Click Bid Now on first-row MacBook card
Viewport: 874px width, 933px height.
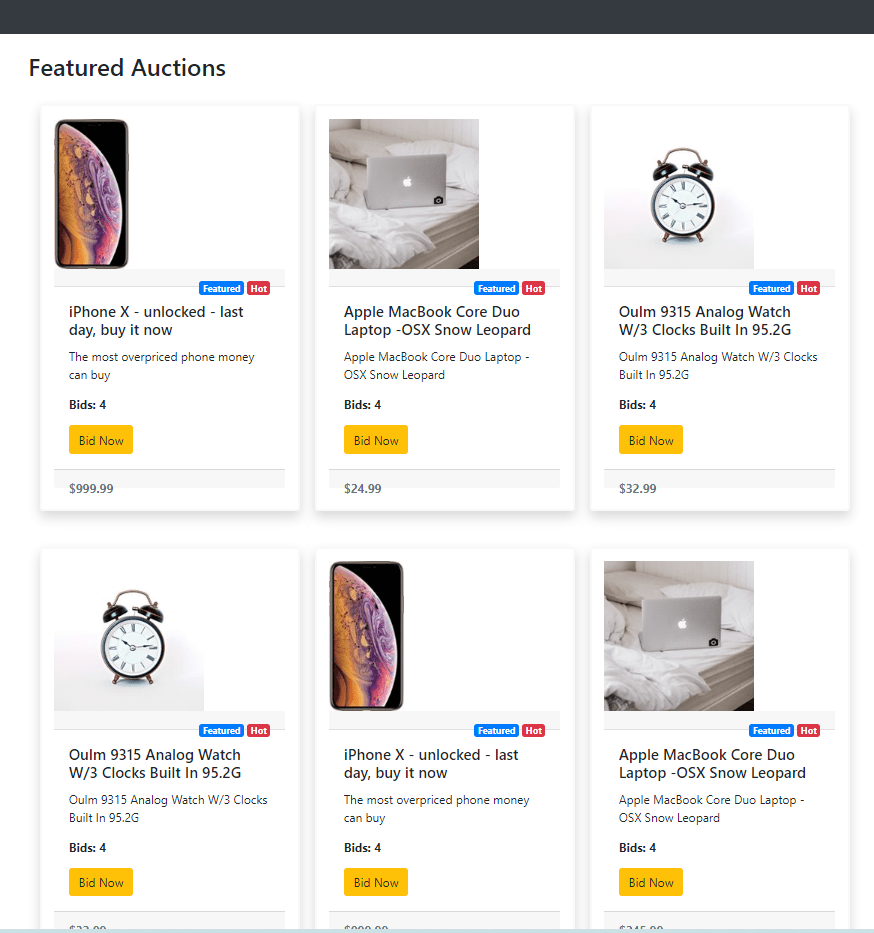point(375,440)
